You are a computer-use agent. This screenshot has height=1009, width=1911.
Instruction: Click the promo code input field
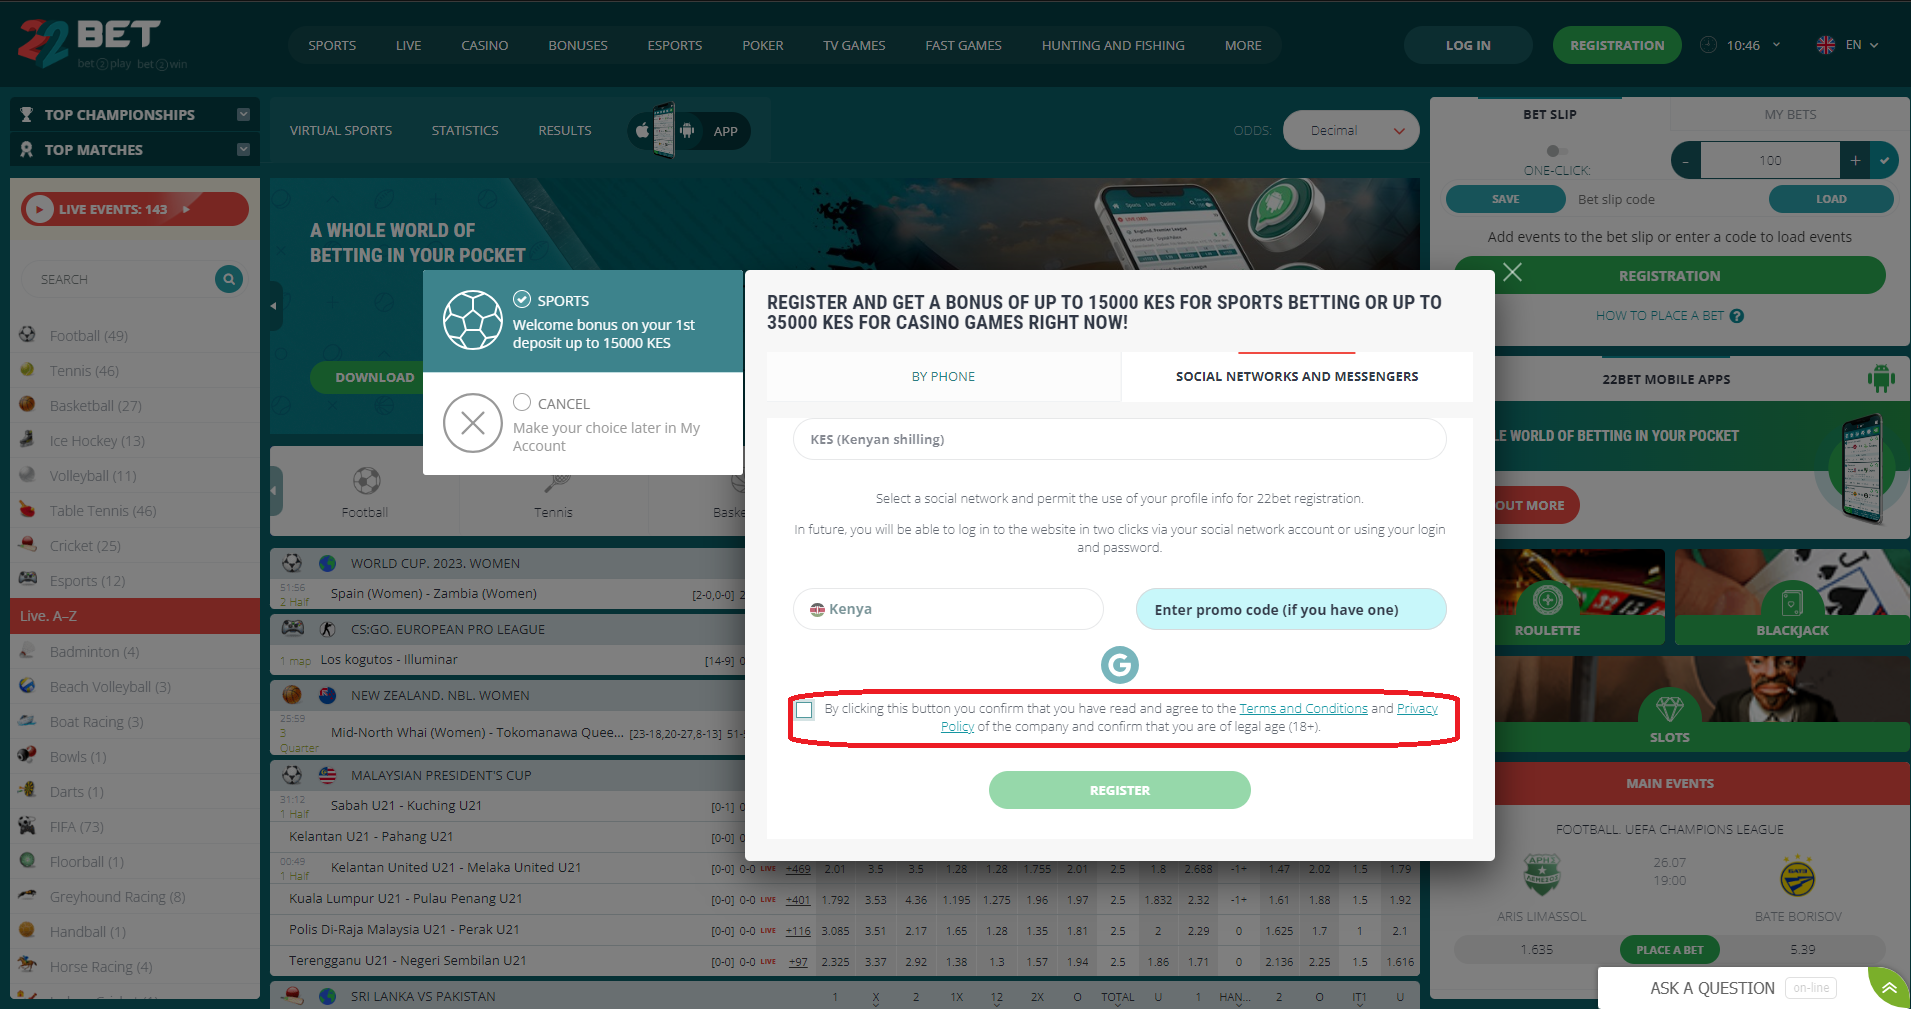click(x=1291, y=609)
